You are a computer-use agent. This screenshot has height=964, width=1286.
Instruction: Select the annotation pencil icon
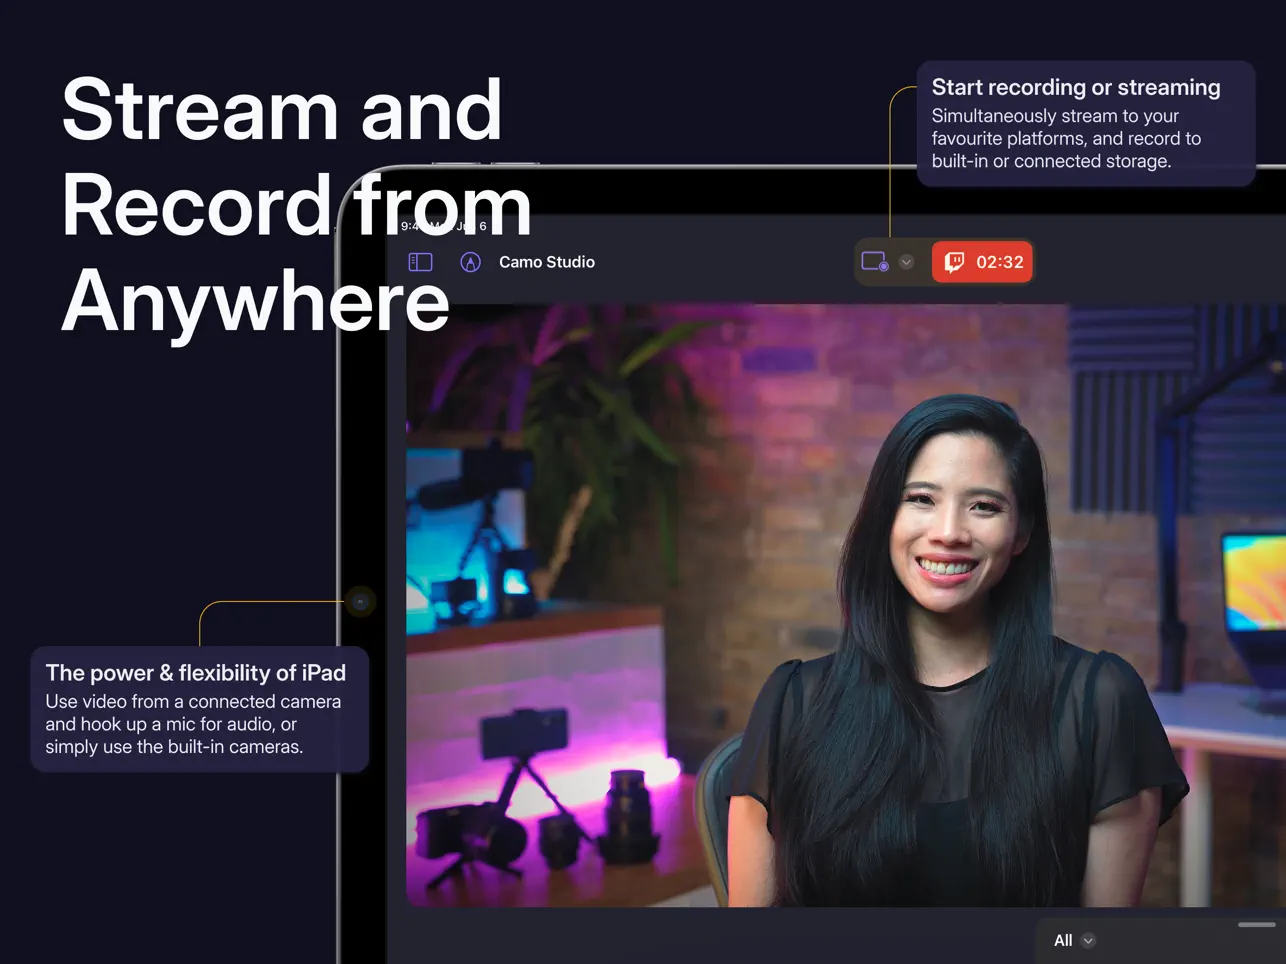[x=470, y=262]
